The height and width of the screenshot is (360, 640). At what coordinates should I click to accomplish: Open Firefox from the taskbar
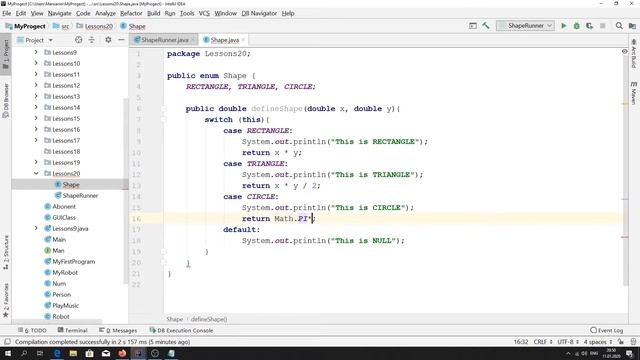(122, 353)
